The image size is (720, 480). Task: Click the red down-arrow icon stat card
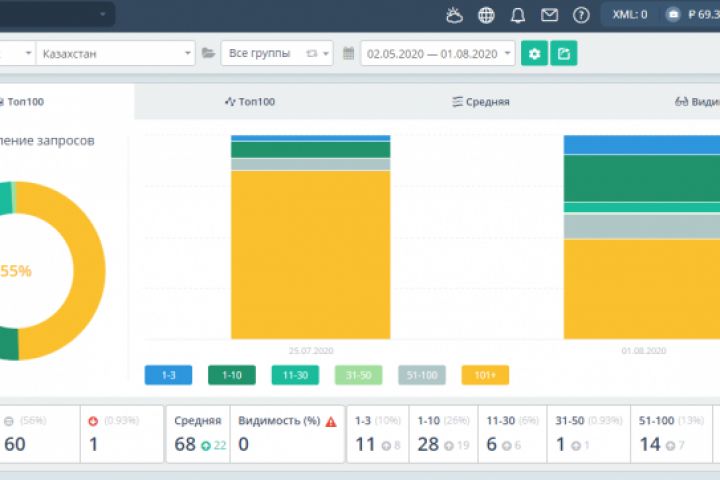[x=122, y=434]
